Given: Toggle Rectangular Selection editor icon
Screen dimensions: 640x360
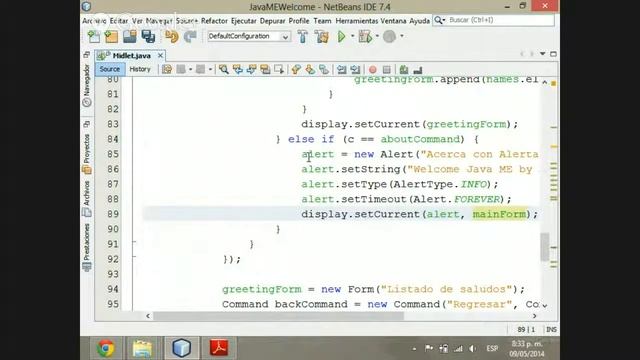Looking at the screenshot, I should [279, 69].
